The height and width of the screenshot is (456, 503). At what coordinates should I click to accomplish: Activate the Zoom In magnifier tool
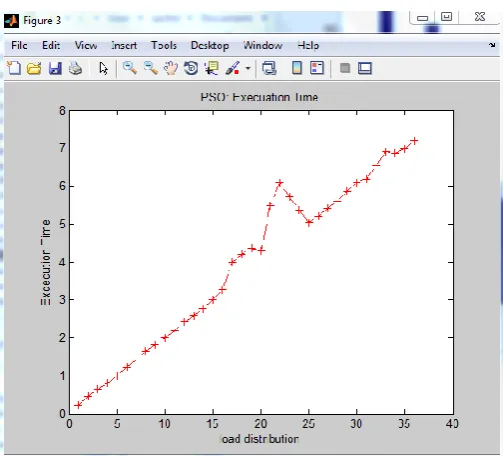coord(130,68)
